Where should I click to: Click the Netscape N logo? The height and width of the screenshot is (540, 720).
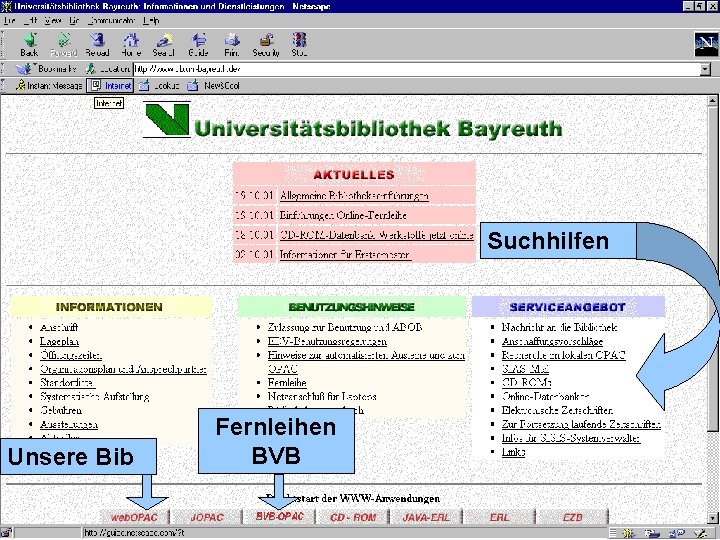click(706, 45)
